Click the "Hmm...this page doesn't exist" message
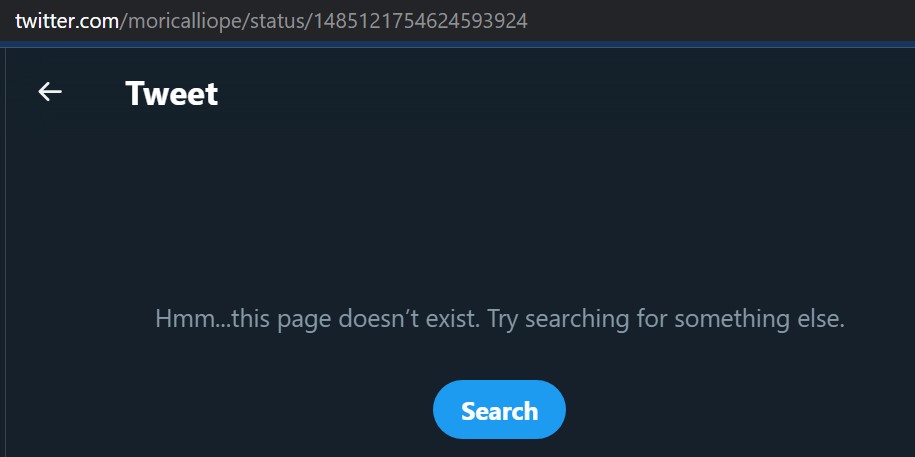915x457 pixels. tap(317, 319)
